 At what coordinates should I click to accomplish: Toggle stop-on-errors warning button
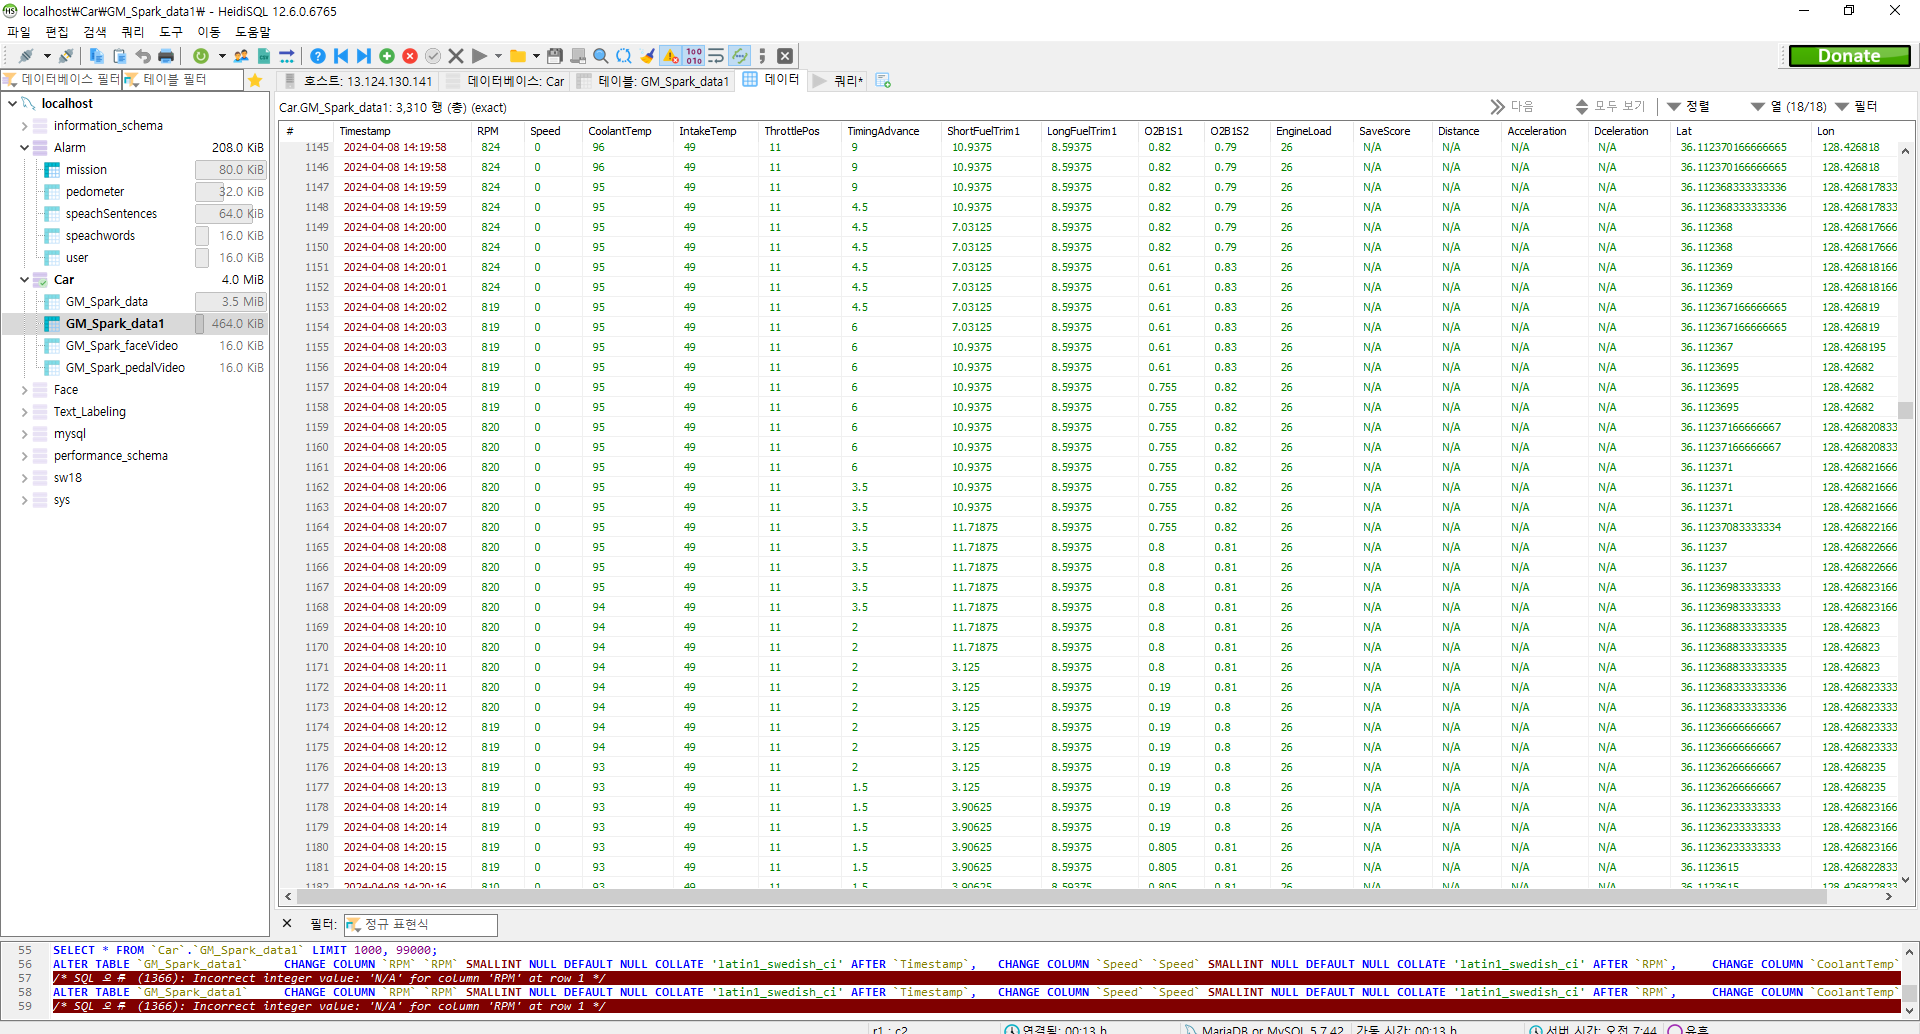pyautogui.click(x=671, y=56)
